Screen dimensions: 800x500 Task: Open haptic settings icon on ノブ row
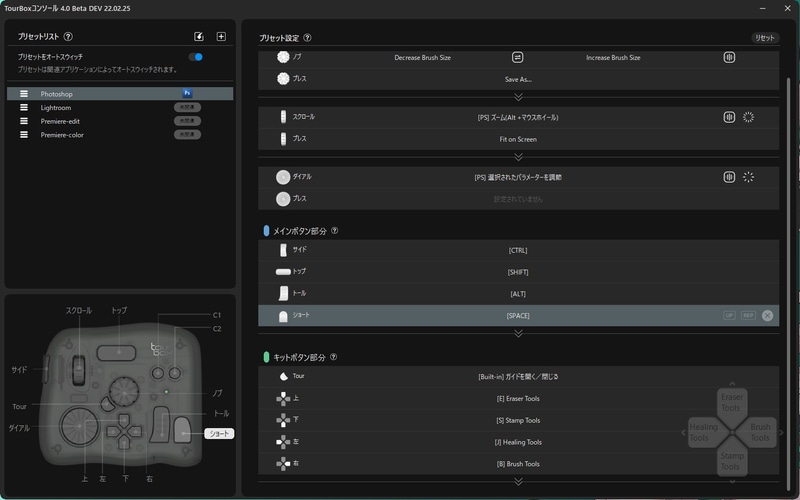tap(729, 58)
